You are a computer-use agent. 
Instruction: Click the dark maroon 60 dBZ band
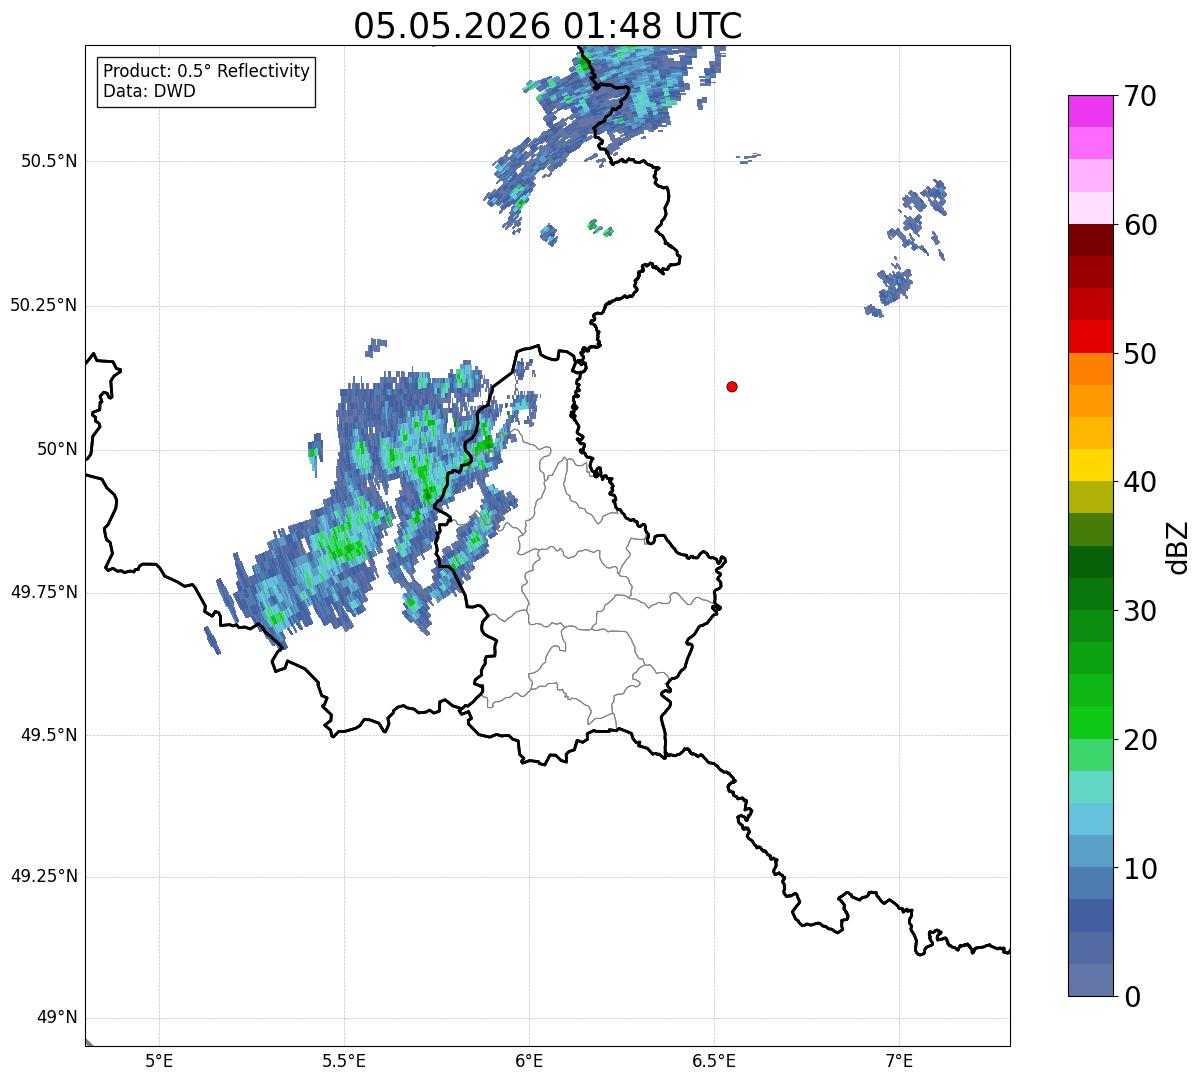coord(1098,240)
